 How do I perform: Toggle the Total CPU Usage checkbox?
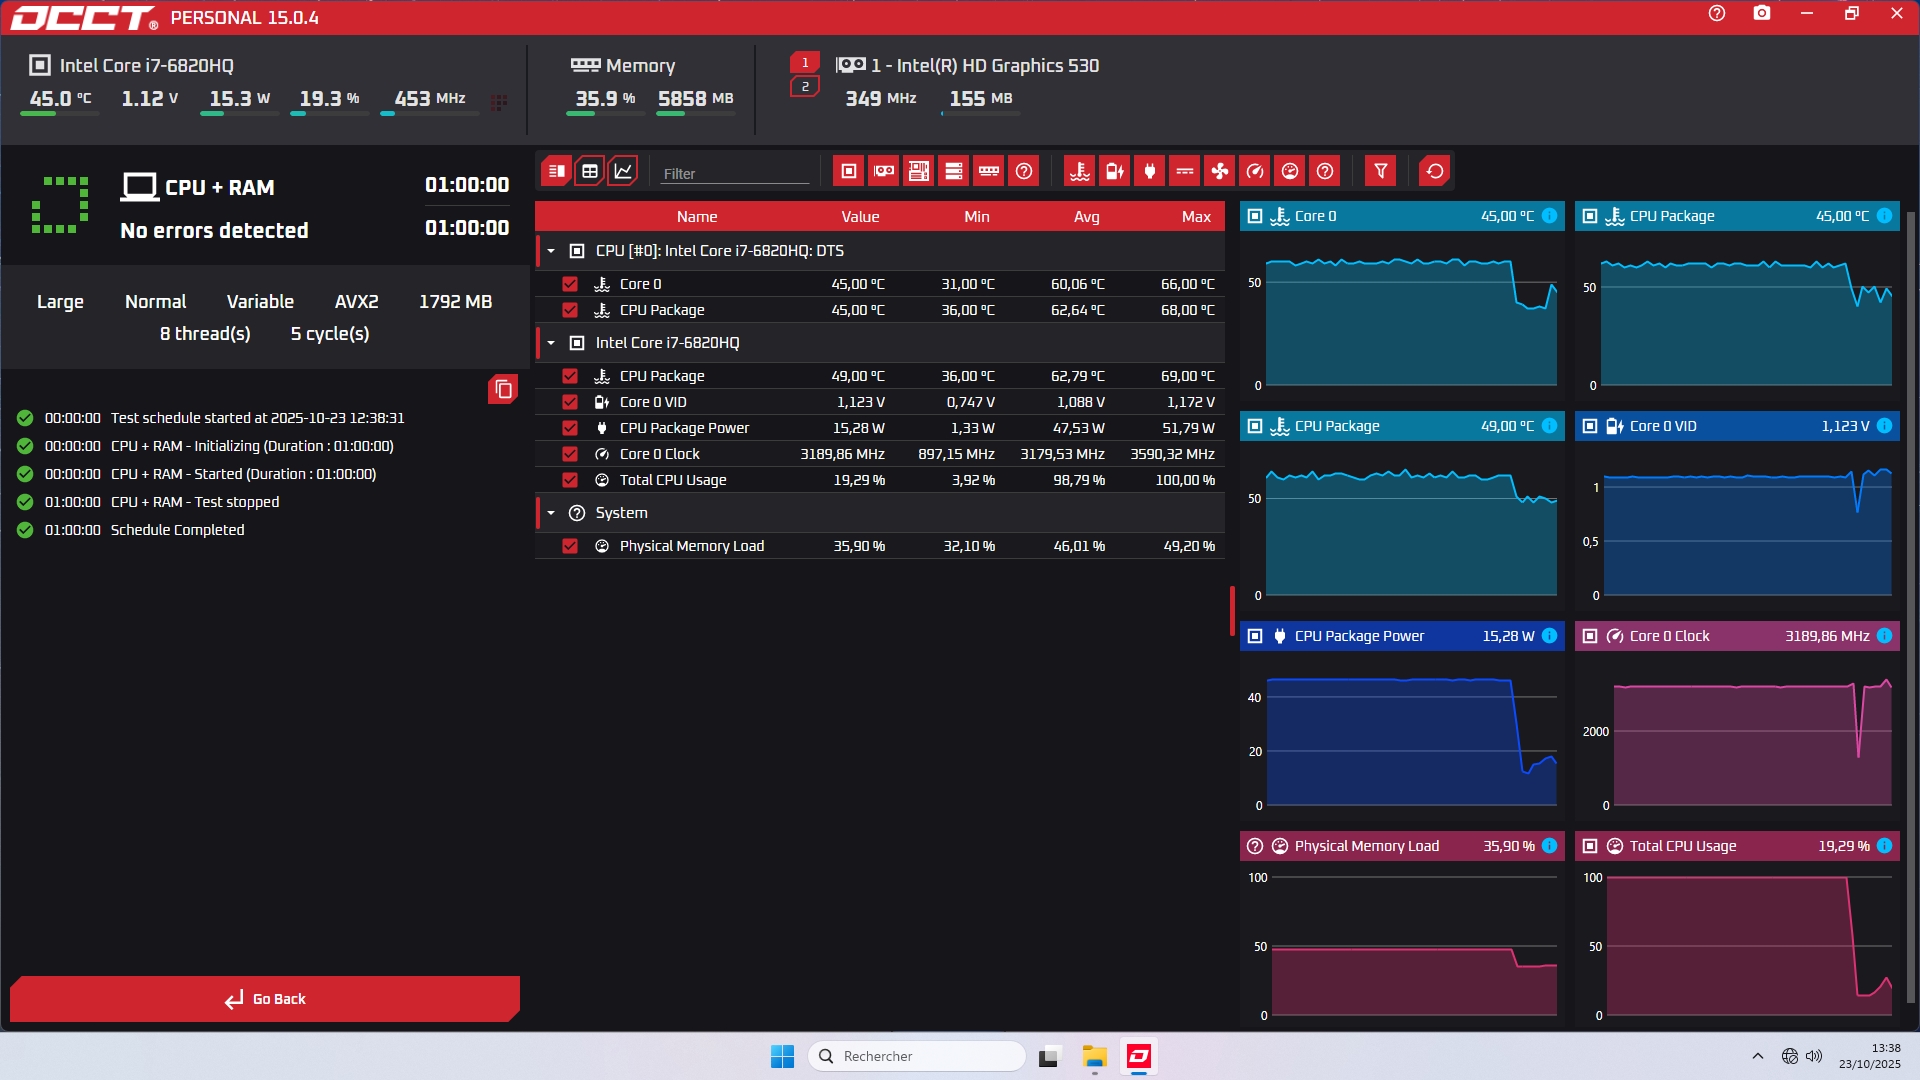(570, 480)
